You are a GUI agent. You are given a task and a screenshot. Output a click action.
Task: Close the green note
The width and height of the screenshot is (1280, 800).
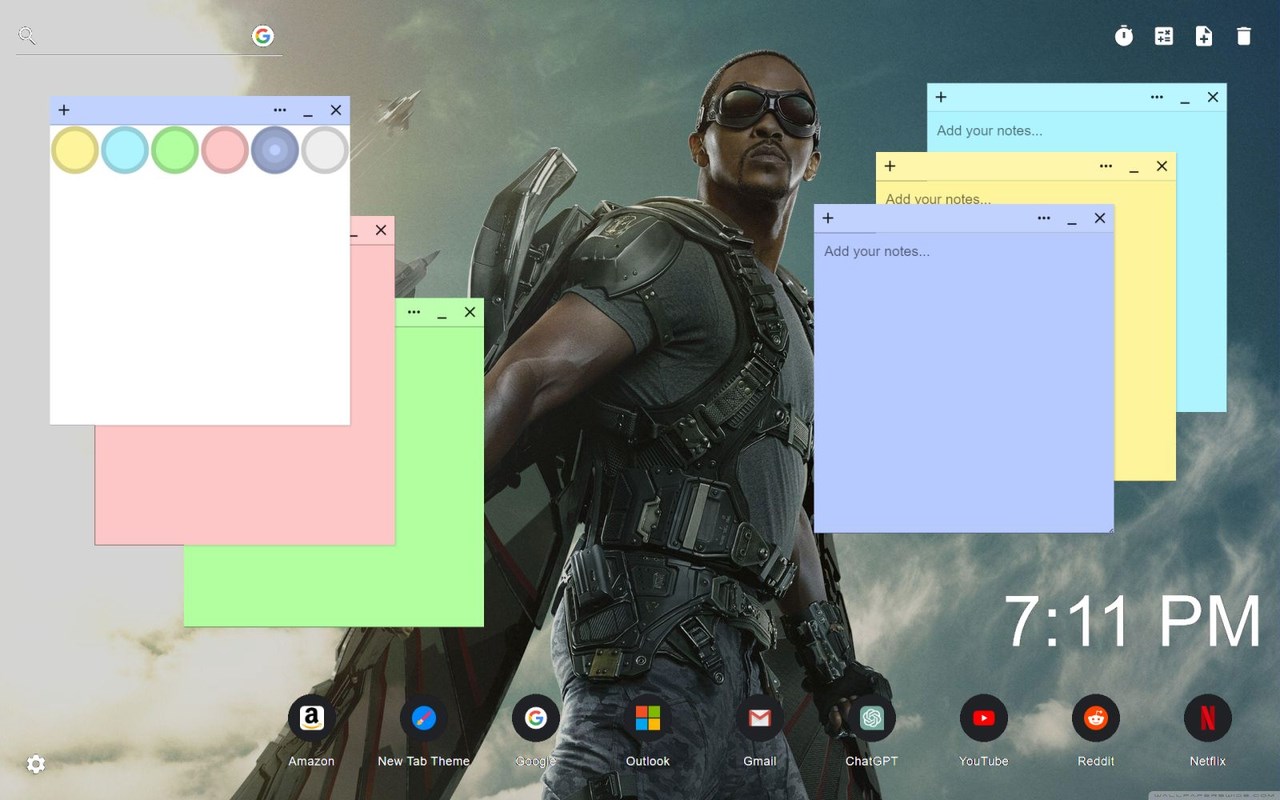click(x=470, y=312)
